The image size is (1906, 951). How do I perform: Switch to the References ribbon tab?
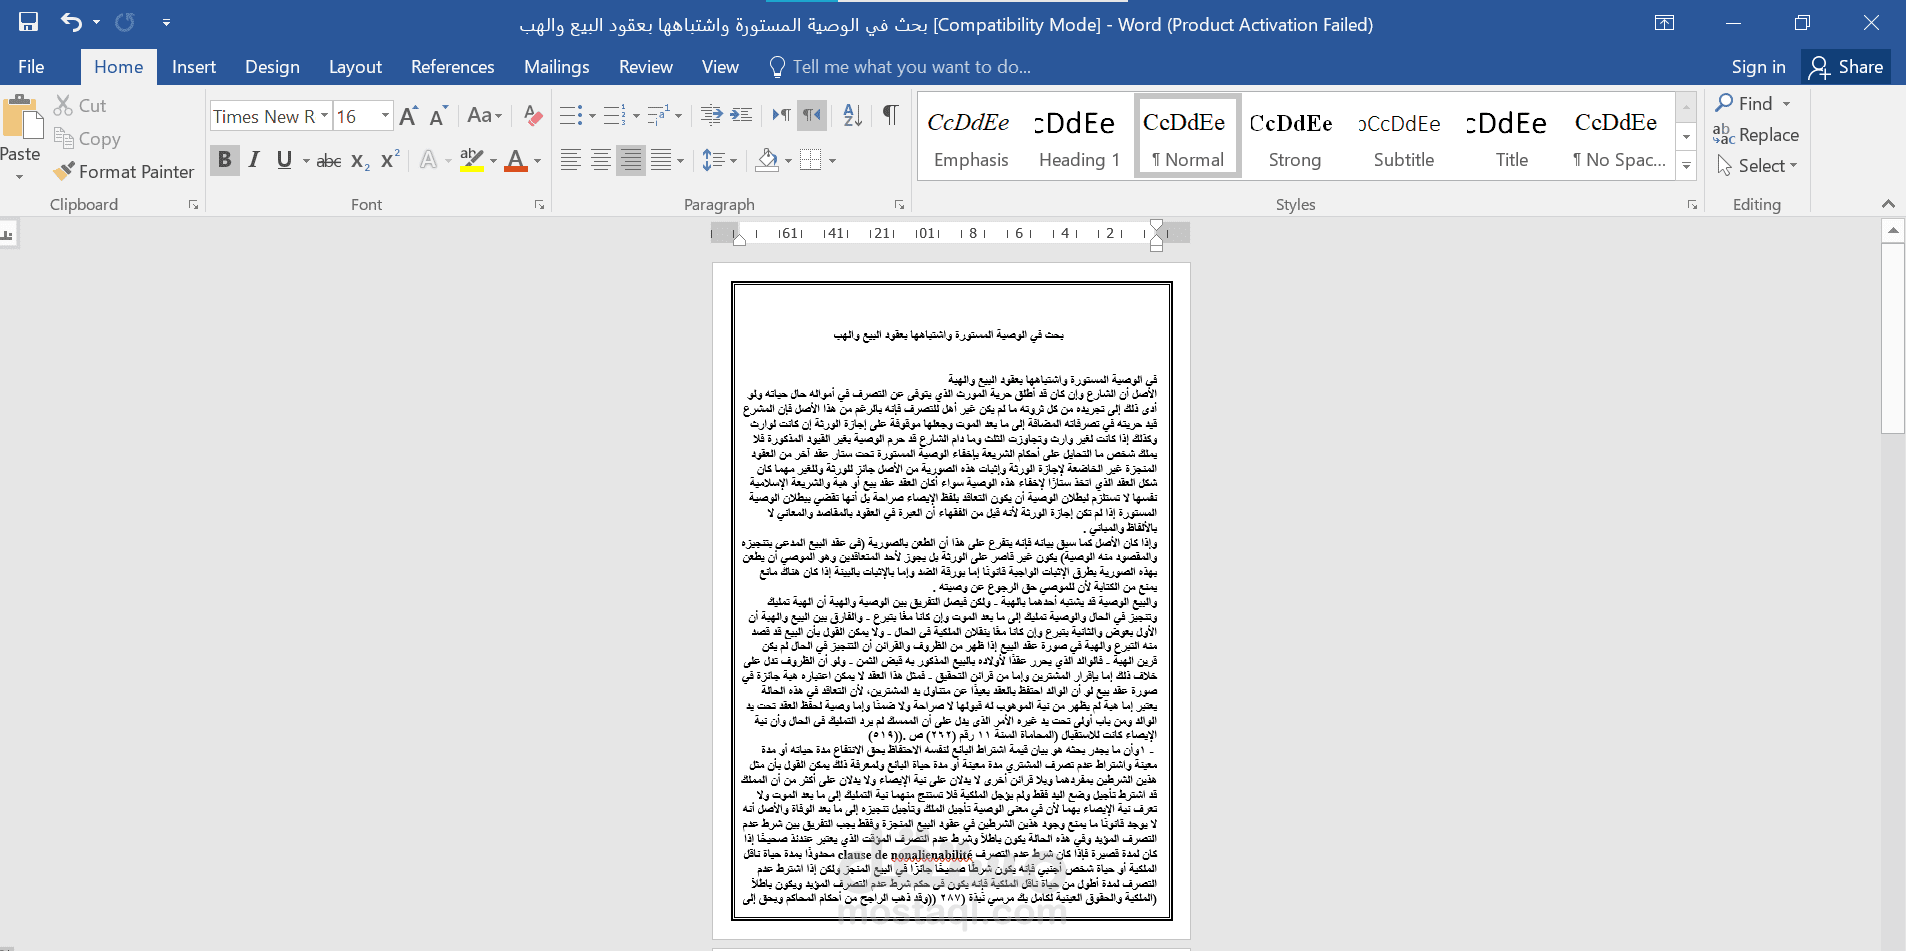[452, 67]
